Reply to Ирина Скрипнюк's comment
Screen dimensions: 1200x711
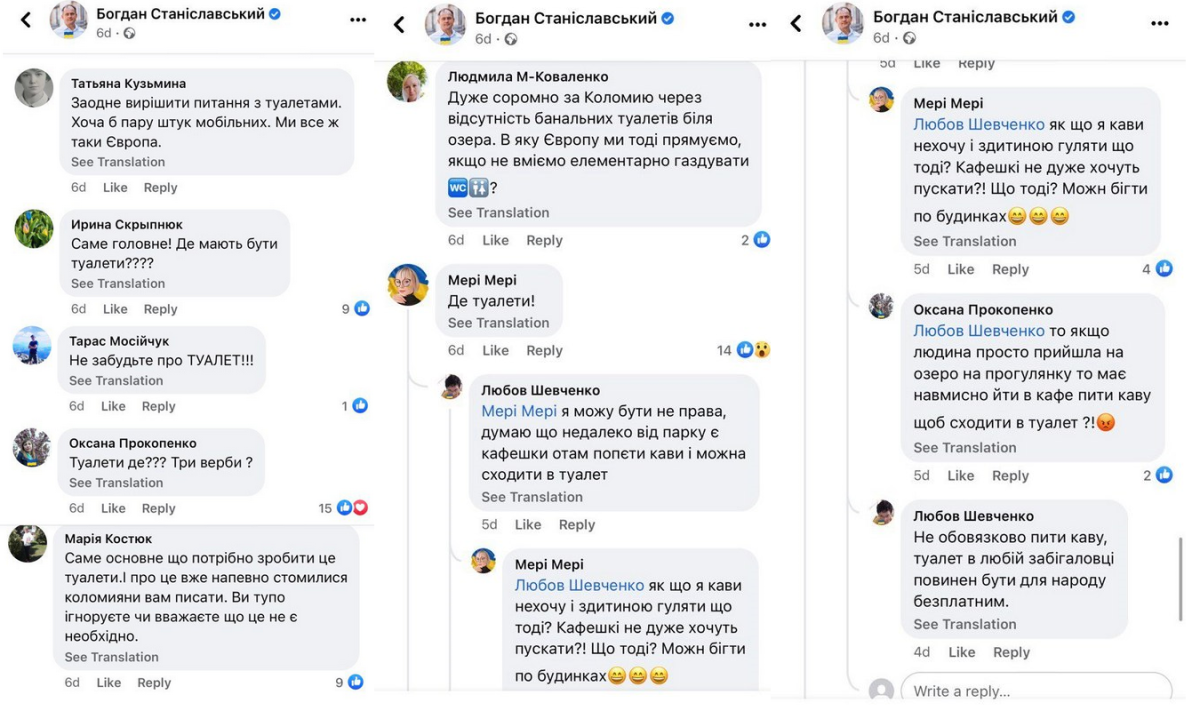(160, 309)
